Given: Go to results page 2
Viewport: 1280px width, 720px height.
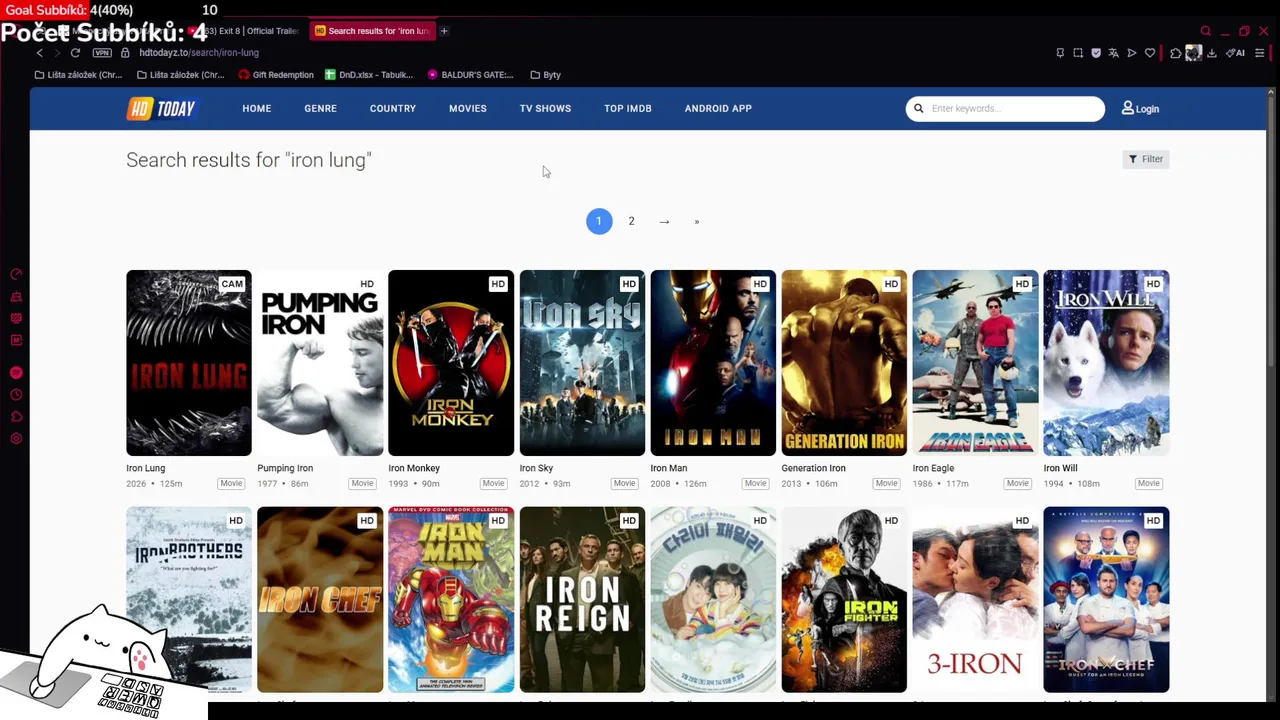Looking at the screenshot, I should [x=631, y=221].
